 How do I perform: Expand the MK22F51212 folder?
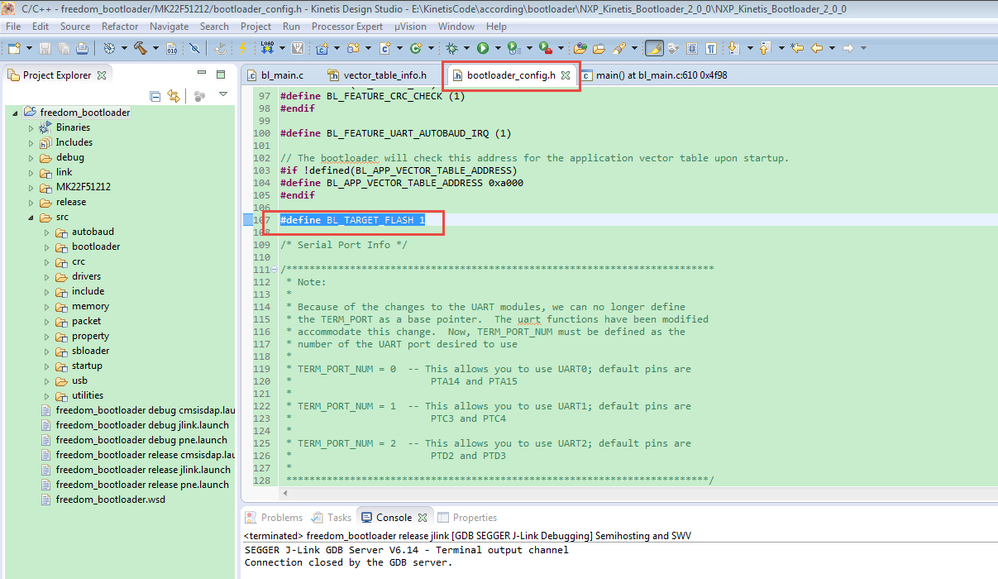tap(31, 187)
